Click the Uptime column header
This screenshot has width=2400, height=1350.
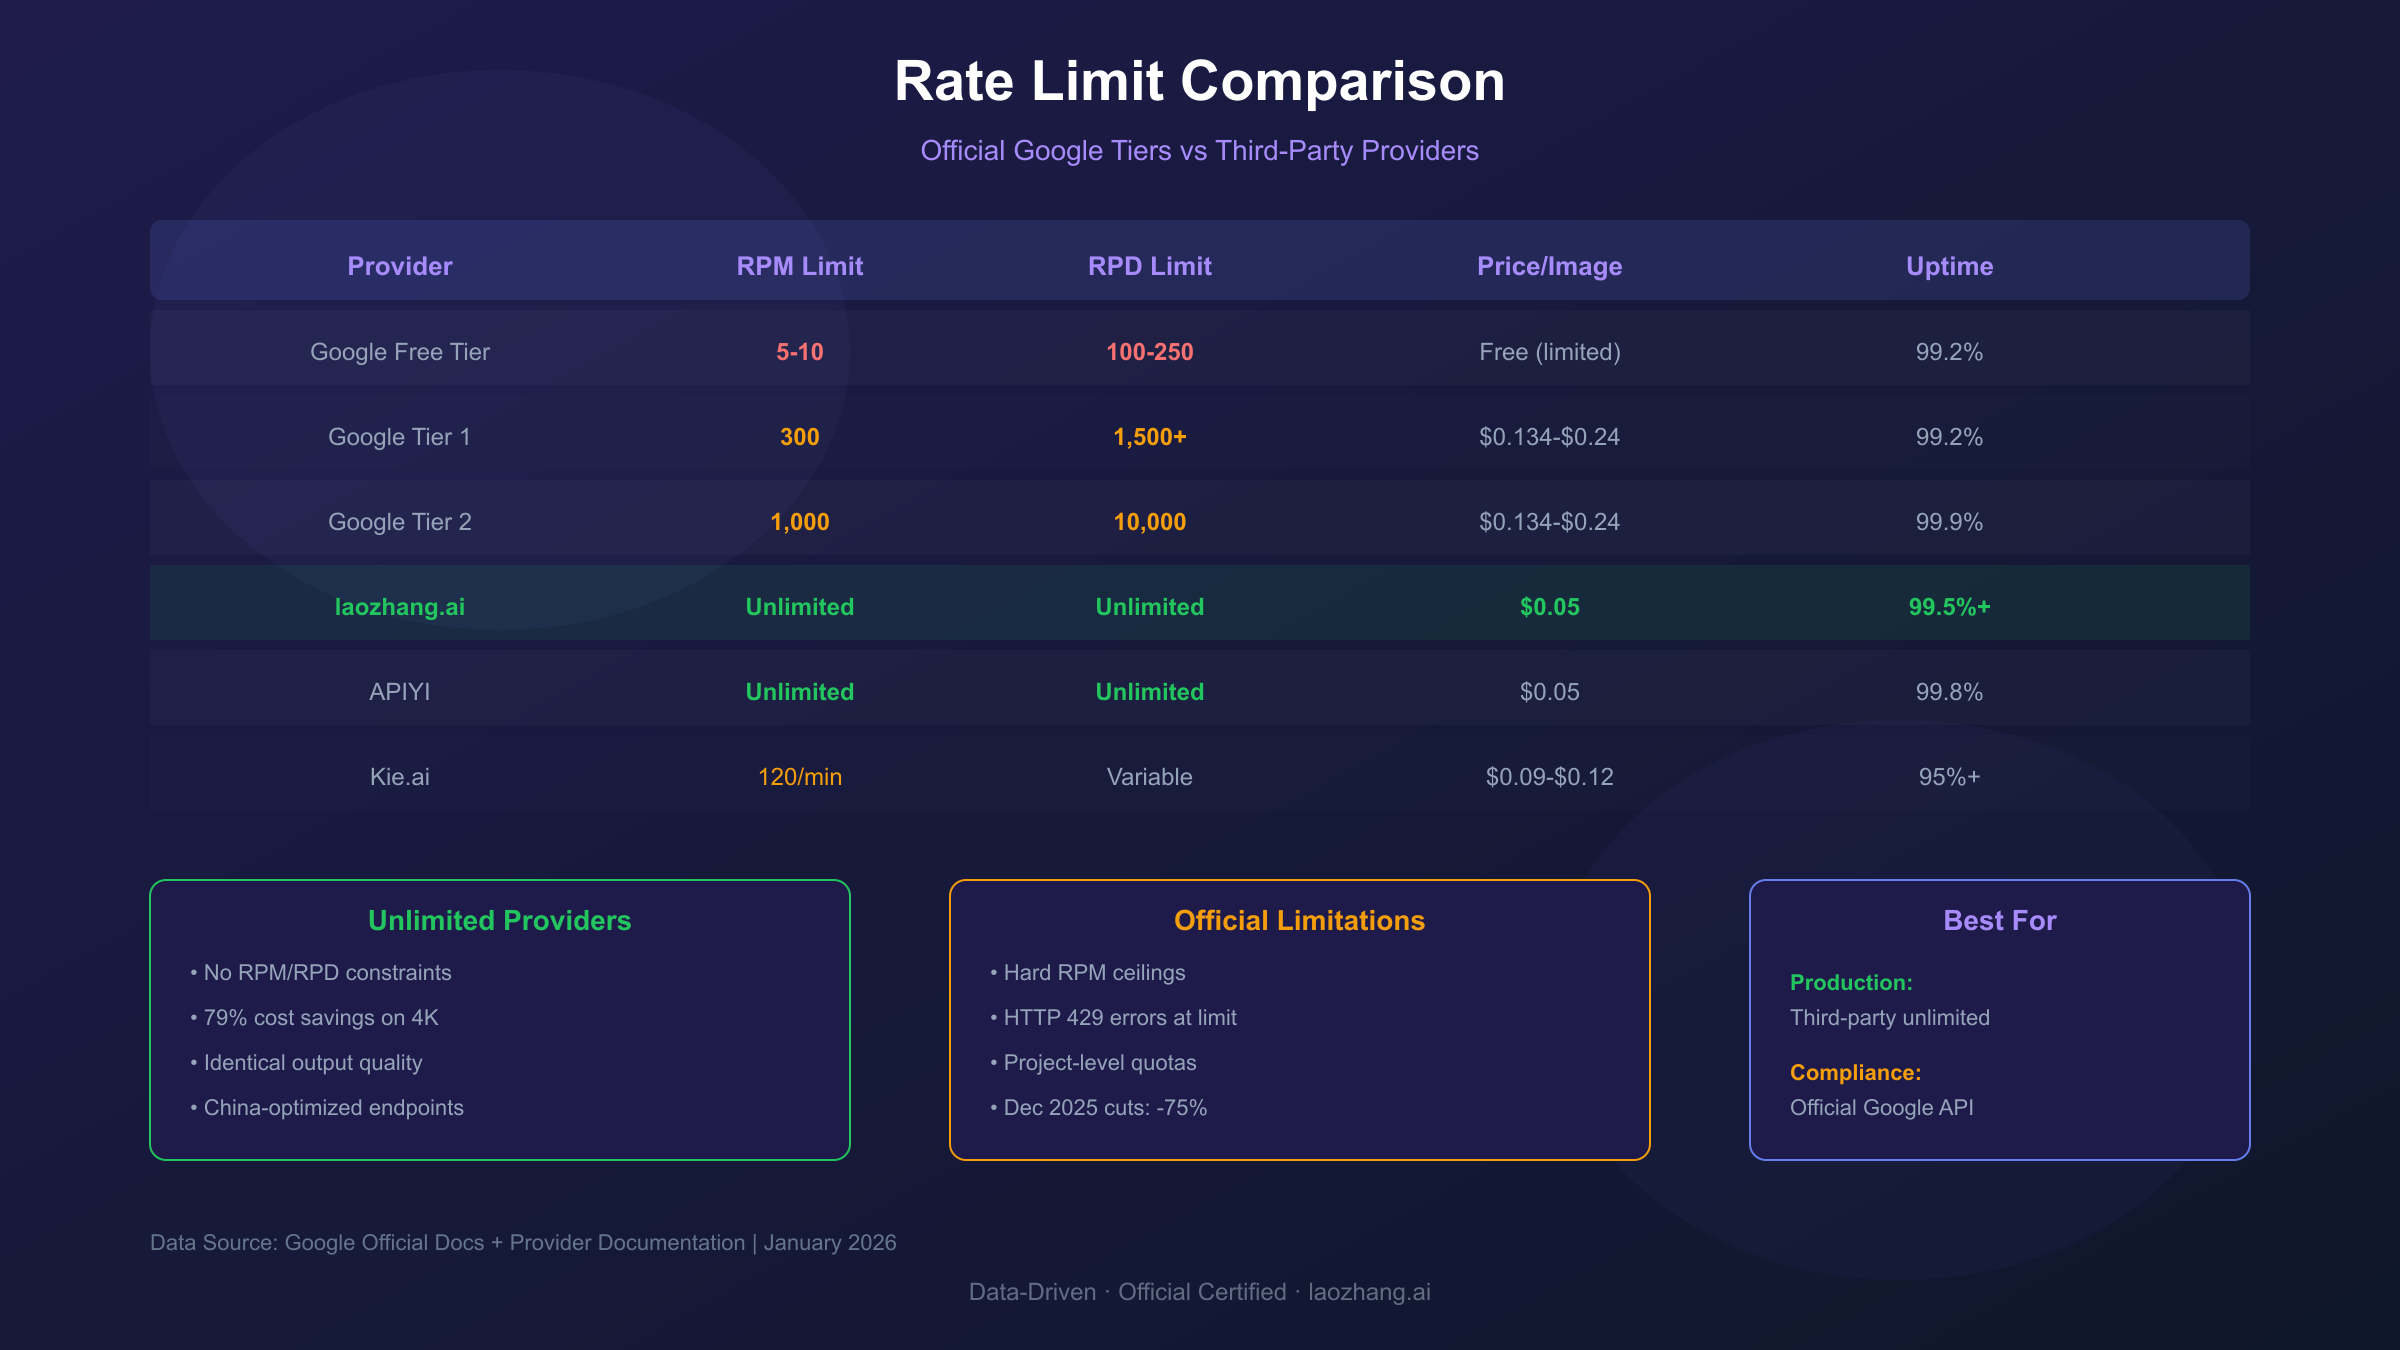point(1949,266)
